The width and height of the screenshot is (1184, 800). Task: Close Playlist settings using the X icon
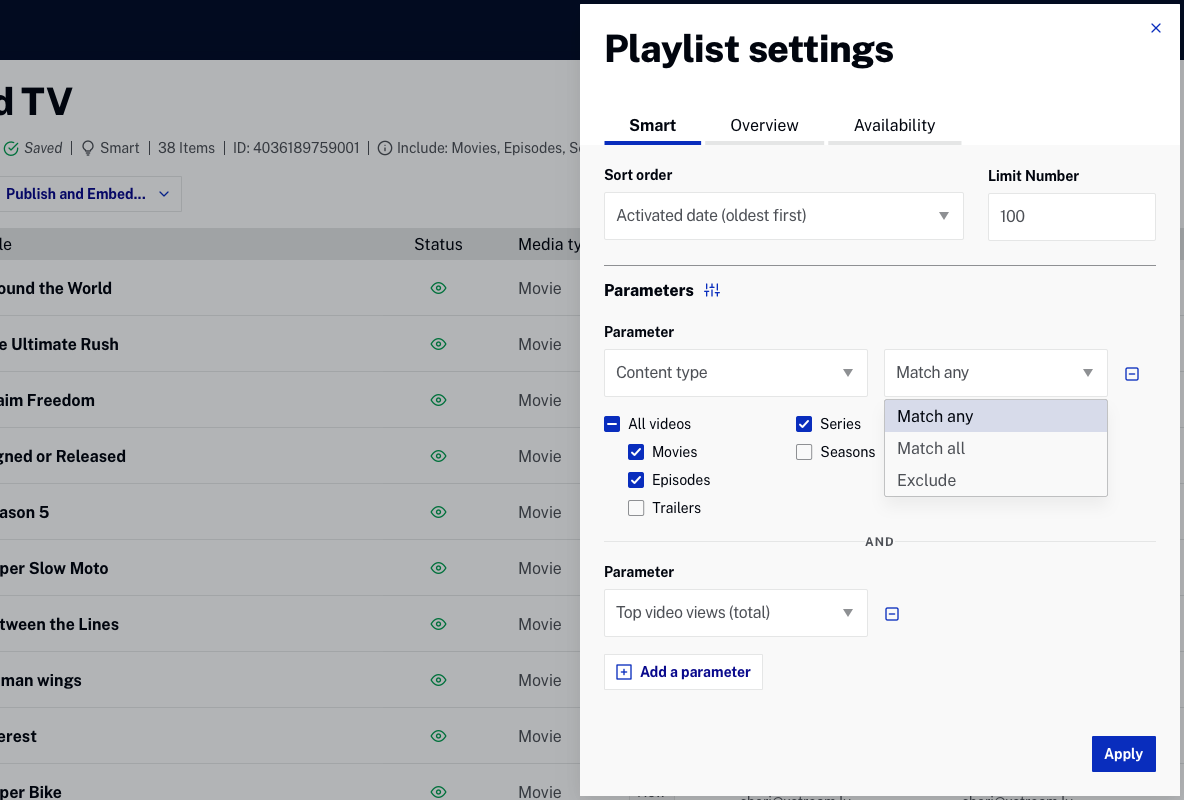click(x=1155, y=28)
